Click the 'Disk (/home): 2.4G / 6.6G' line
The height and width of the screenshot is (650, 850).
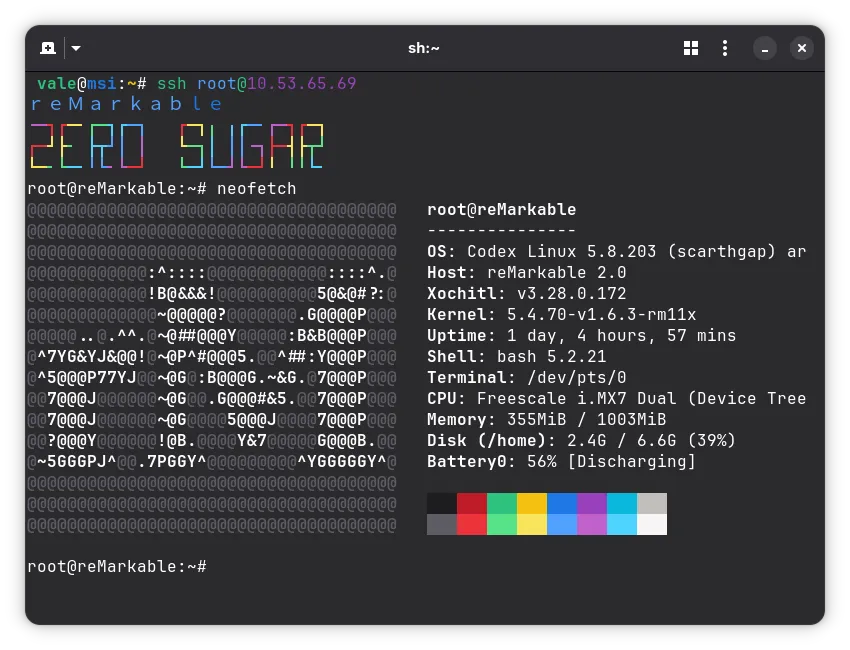581,440
